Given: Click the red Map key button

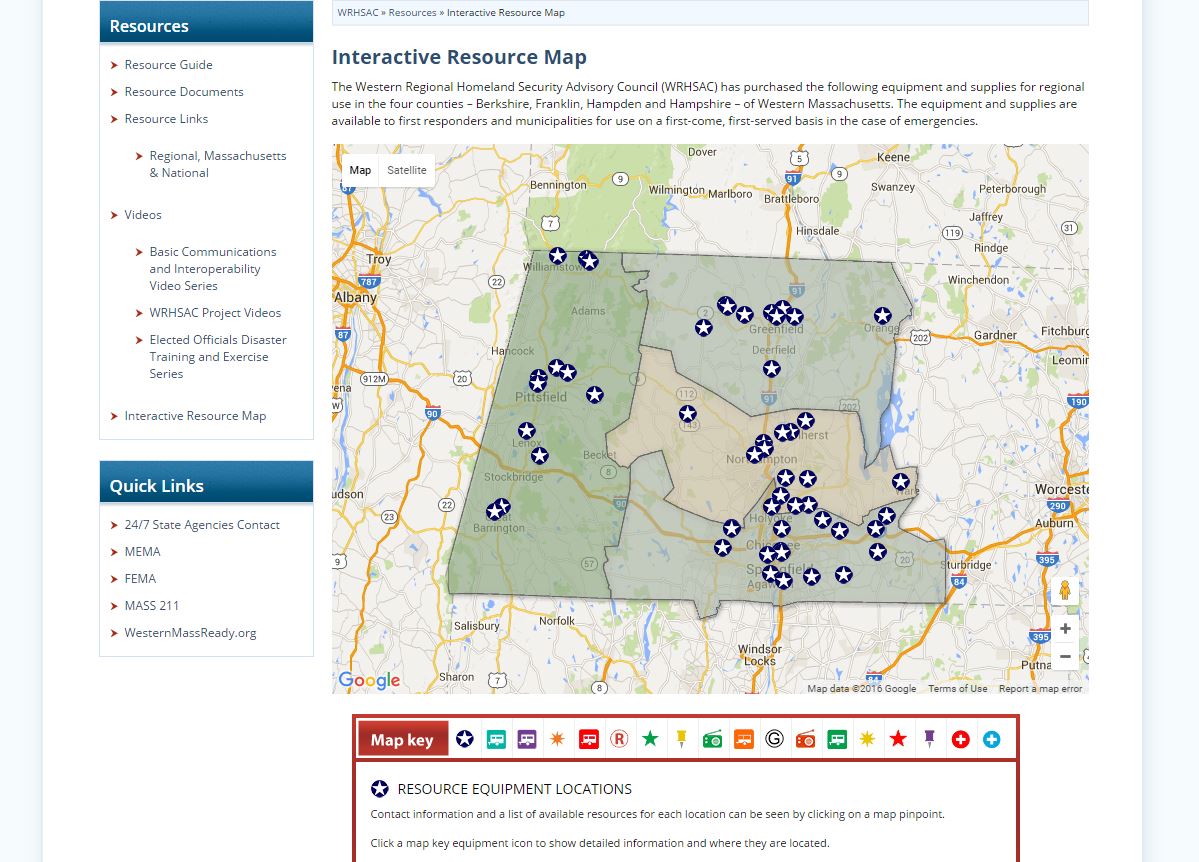Looking at the screenshot, I should (403, 739).
